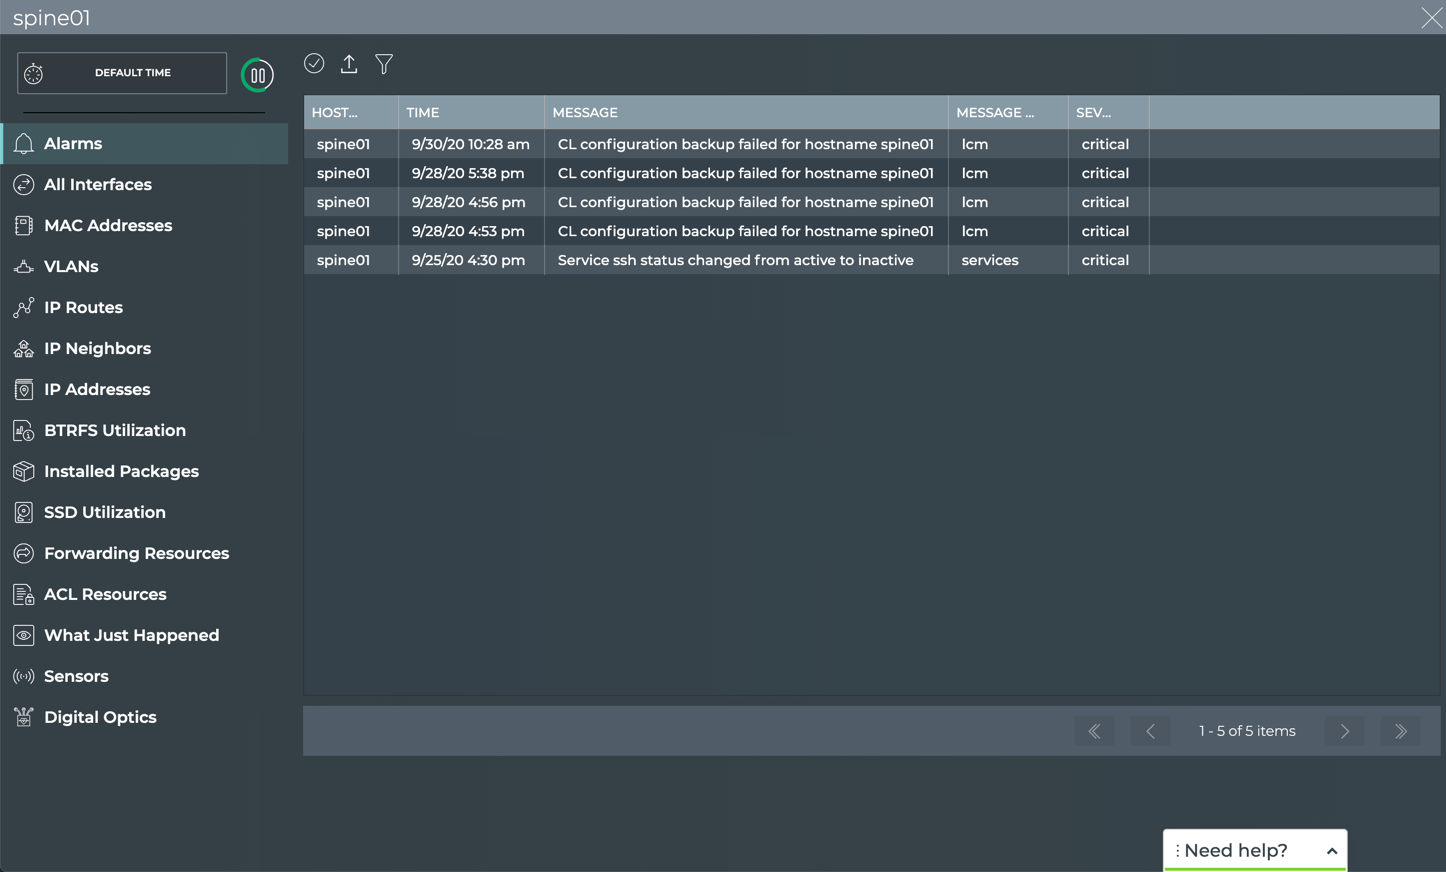Pause live updates with the pause button
The height and width of the screenshot is (872, 1446).
coord(257,75)
